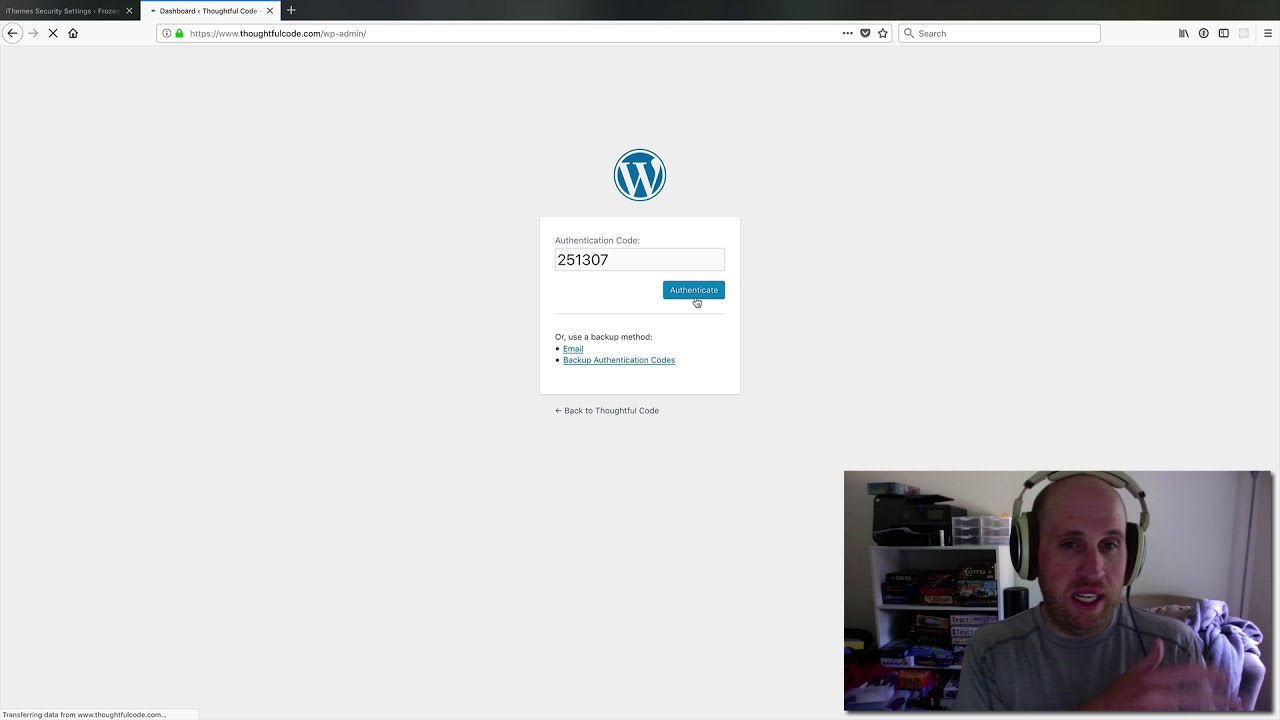This screenshot has width=1280, height=720.
Task: Open the Library panel
Action: 1183,33
